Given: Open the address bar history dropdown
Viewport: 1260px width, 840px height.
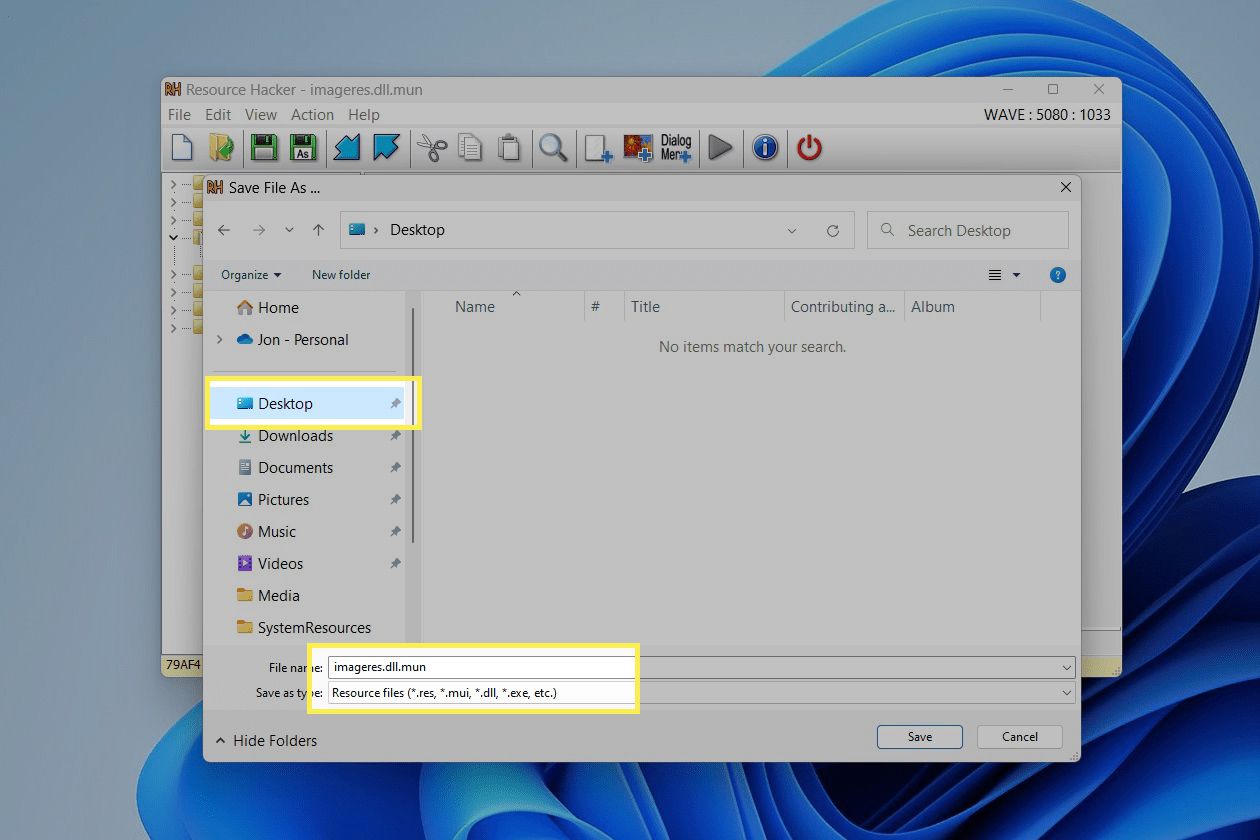Looking at the screenshot, I should [x=792, y=230].
